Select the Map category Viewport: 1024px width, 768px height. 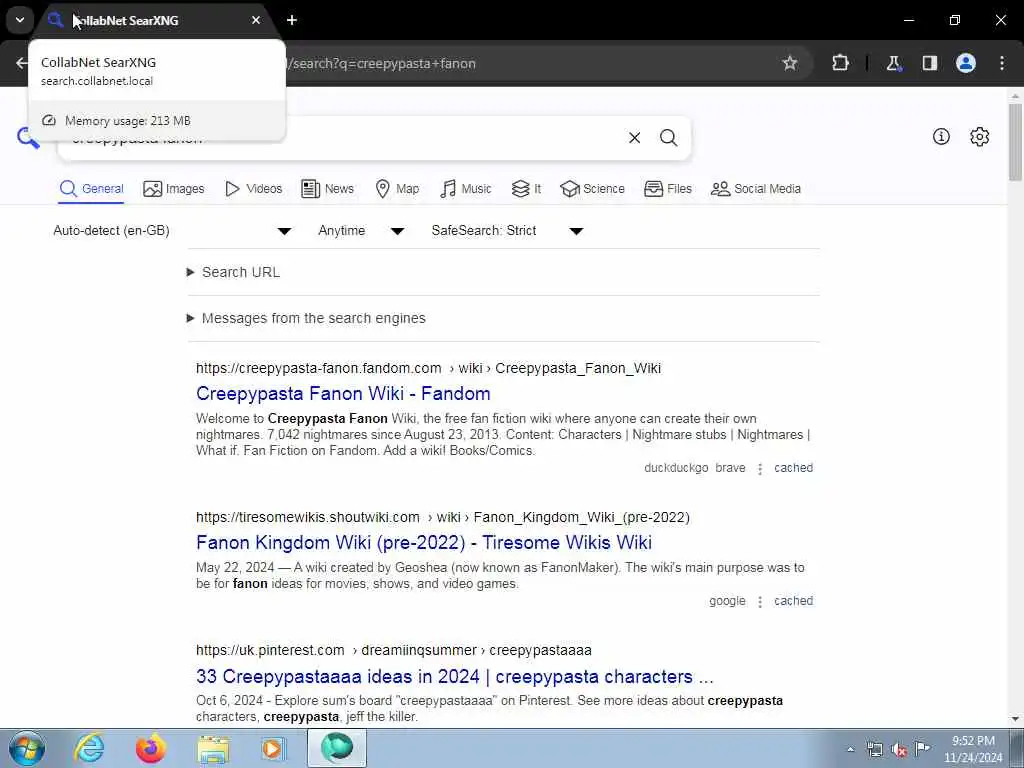click(x=397, y=189)
